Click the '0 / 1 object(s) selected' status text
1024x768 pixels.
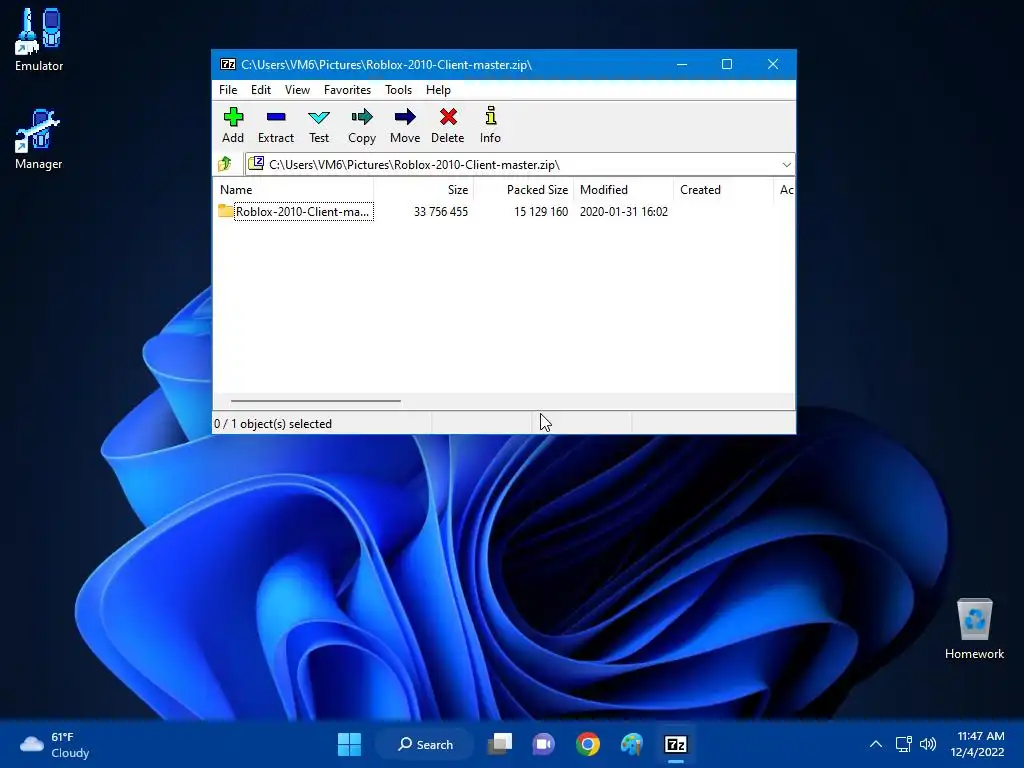(273, 424)
